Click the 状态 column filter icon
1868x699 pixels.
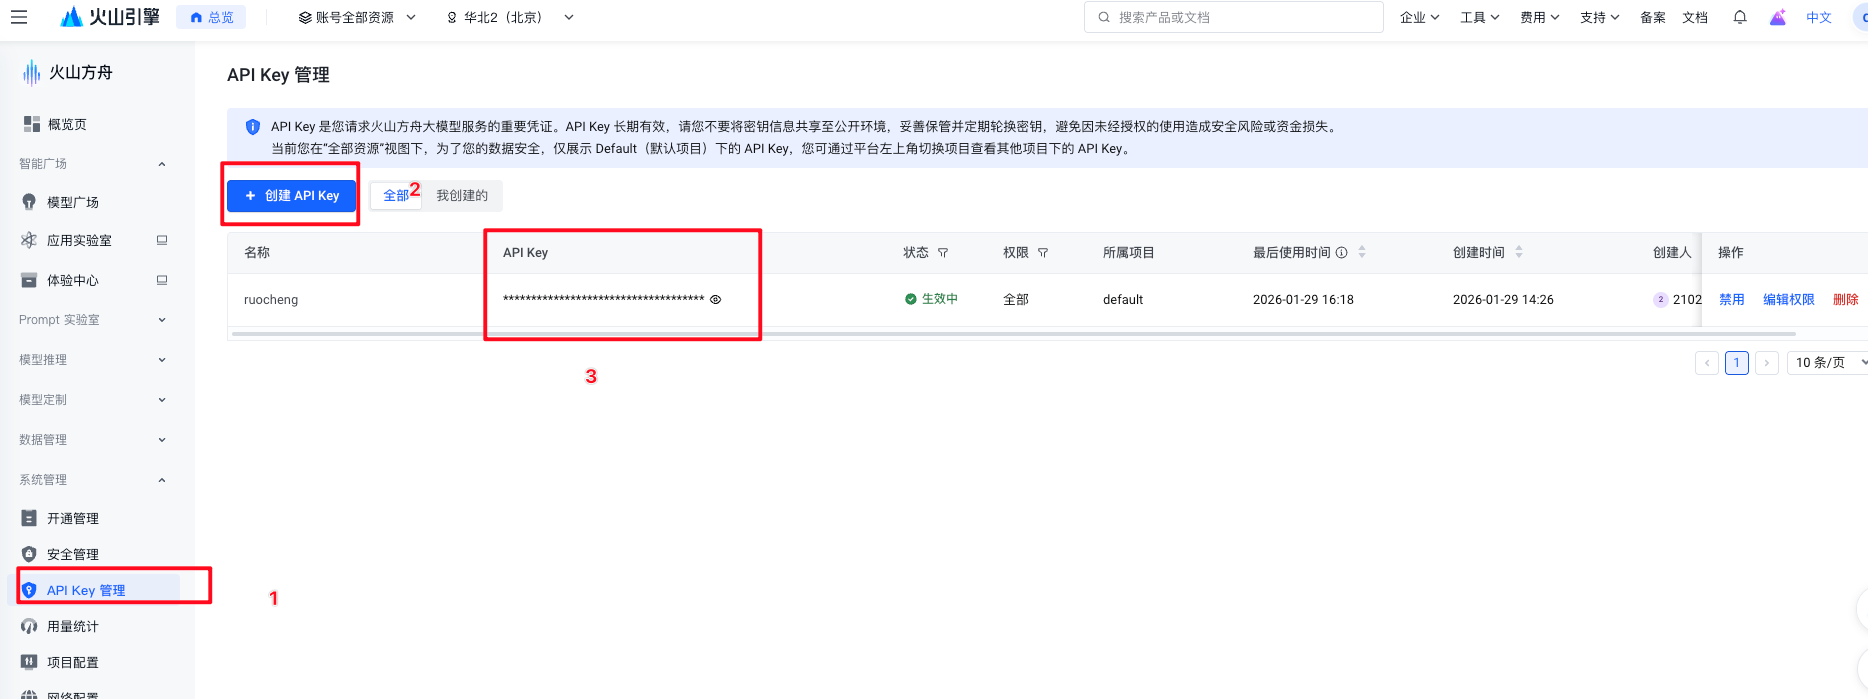(x=943, y=253)
